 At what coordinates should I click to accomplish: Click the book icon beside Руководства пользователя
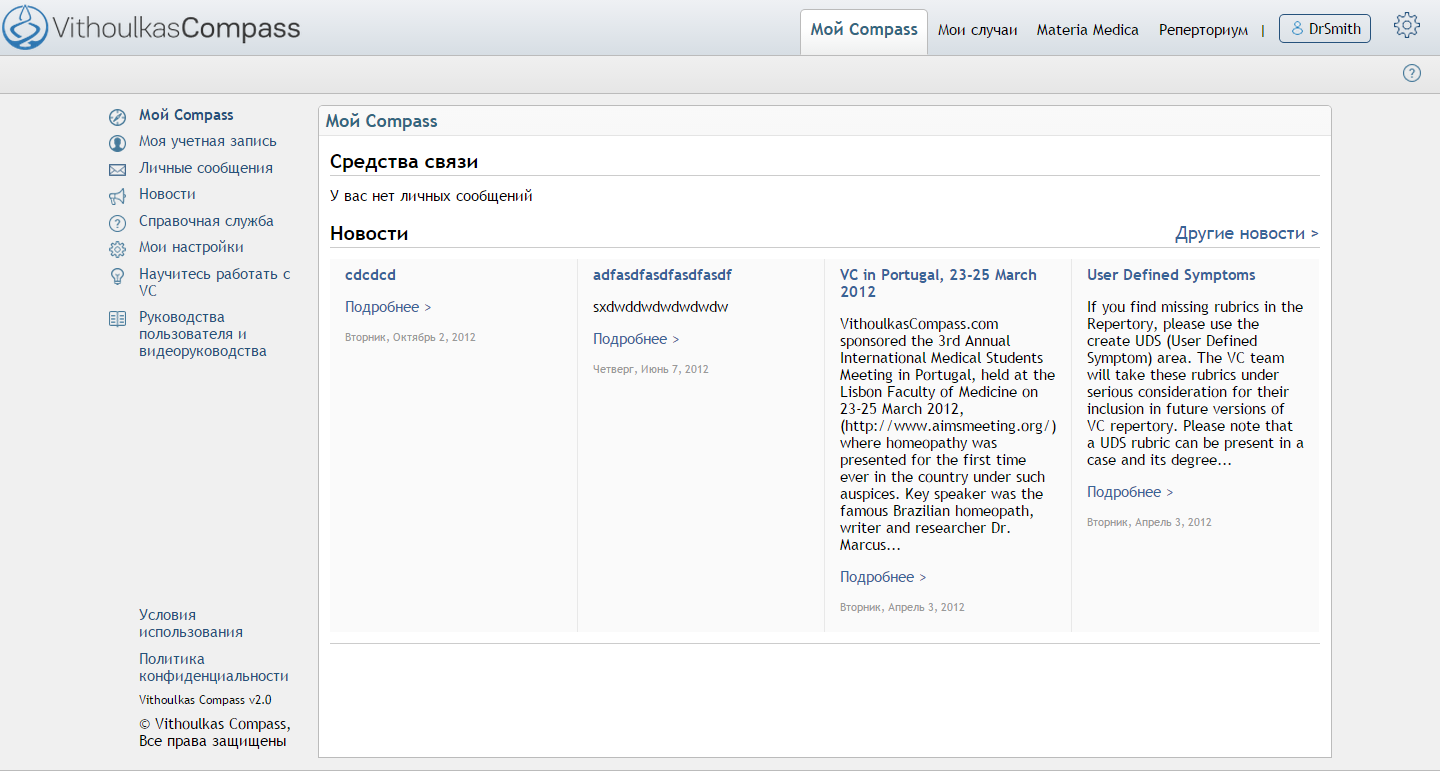[117, 319]
